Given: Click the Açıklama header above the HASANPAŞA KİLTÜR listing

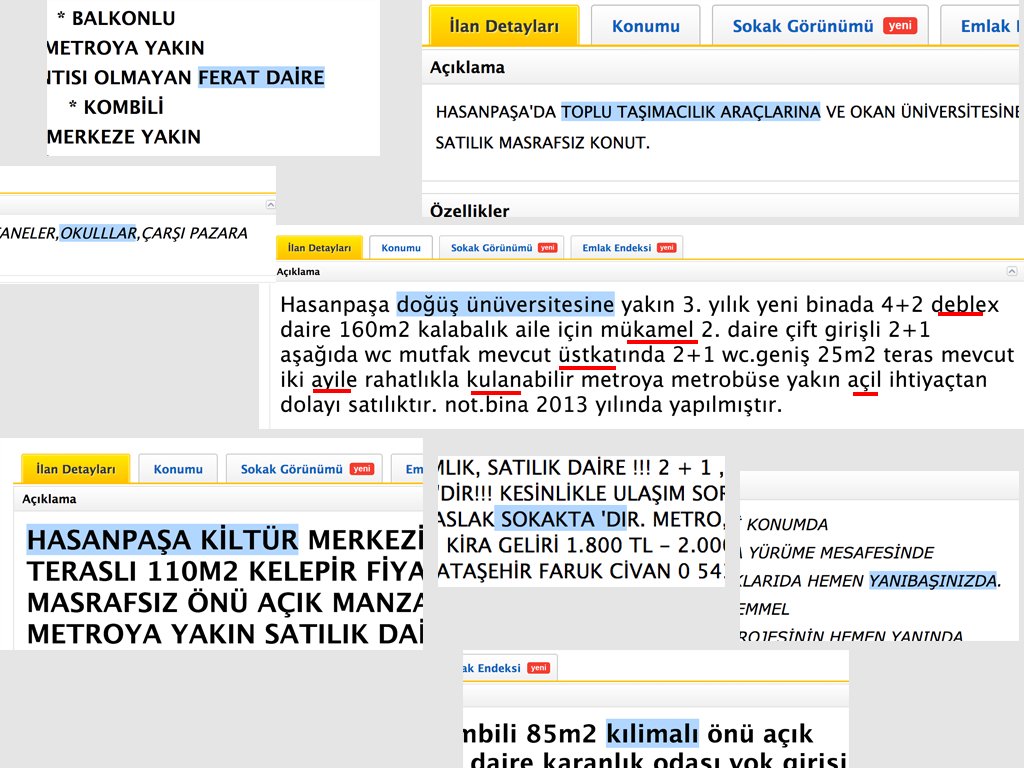Looking at the screenshot, I should 49,499.
